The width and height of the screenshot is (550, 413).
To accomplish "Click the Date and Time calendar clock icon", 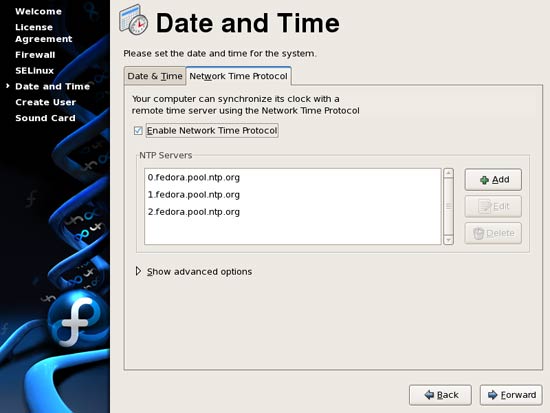I will click(x=133, y=20).
